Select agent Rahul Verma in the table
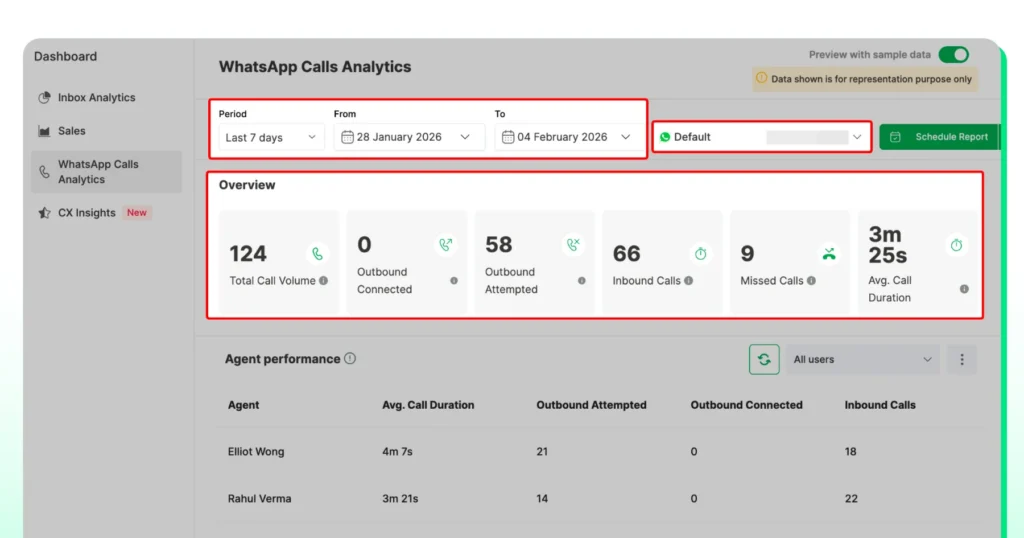The image size is (1024, 538). [x=259, y=499]
